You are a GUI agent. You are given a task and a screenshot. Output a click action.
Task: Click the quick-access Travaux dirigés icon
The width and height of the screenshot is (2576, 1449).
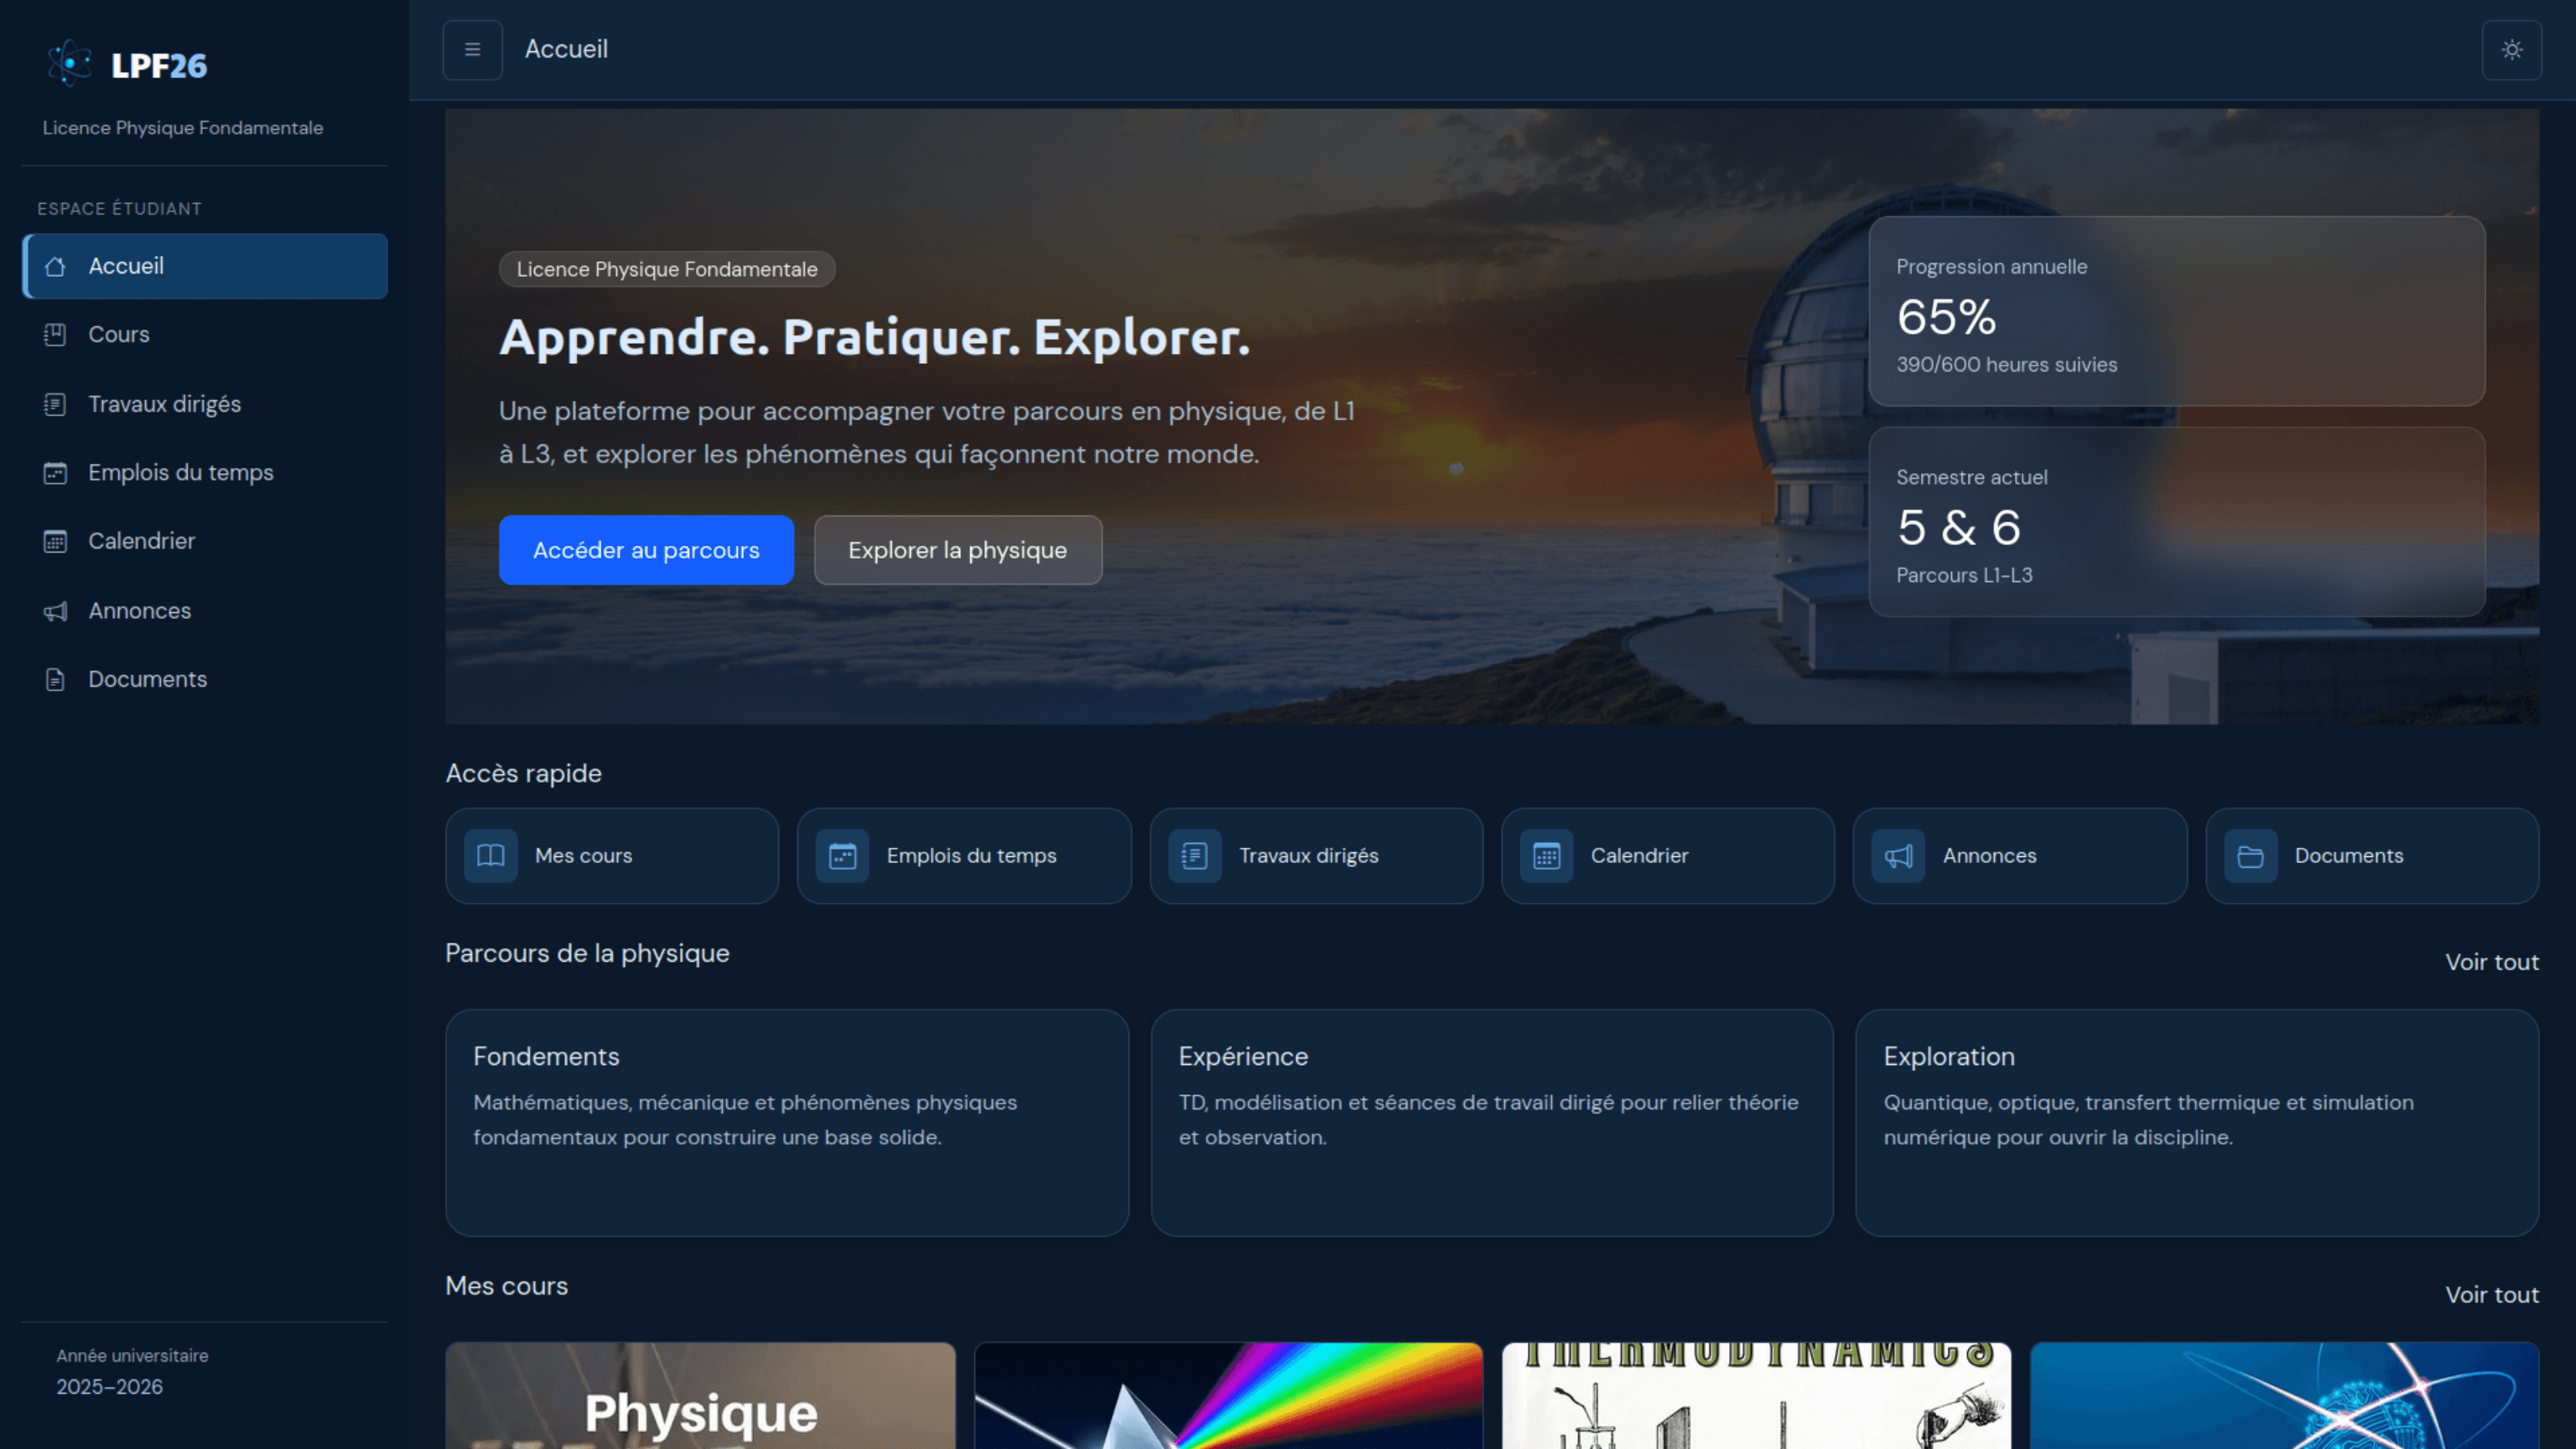1195,856
